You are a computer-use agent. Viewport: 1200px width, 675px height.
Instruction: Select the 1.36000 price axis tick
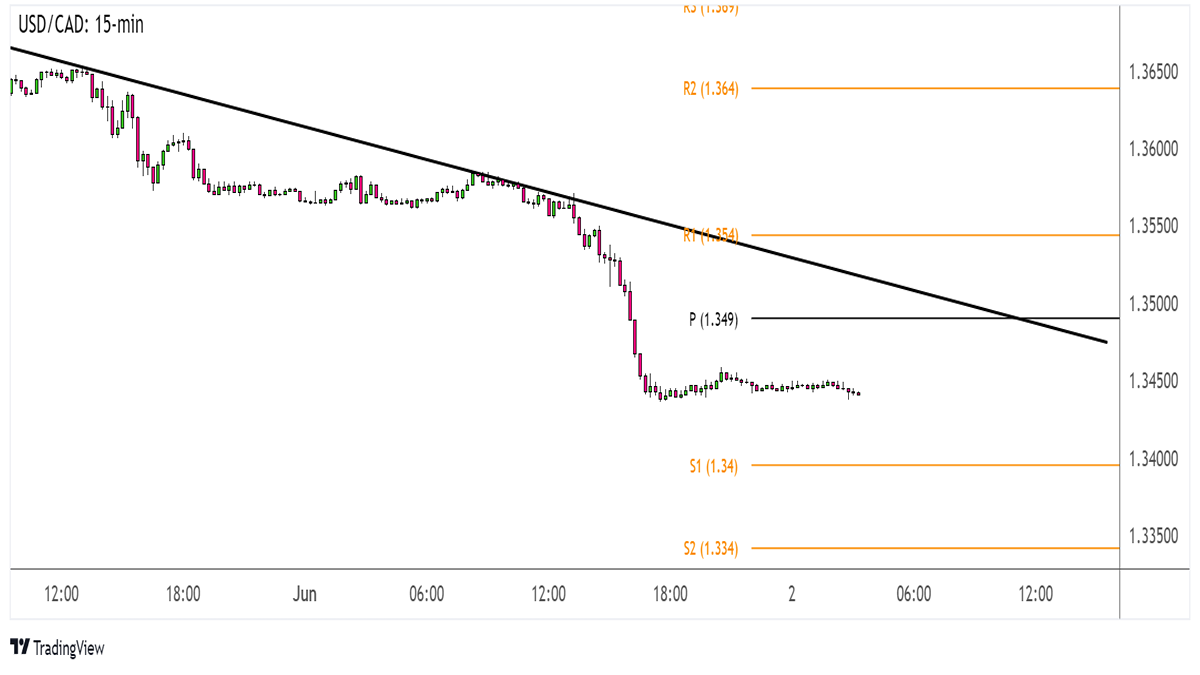1158,149
